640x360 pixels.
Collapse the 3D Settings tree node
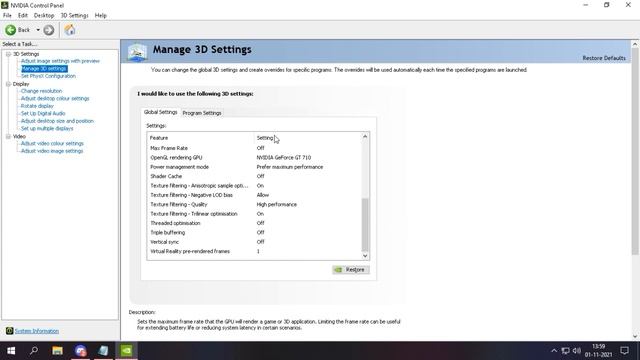[8, 54]
